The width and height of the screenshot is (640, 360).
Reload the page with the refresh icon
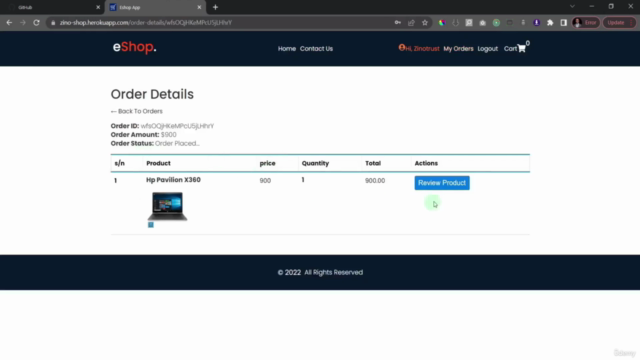coord(36,23)
